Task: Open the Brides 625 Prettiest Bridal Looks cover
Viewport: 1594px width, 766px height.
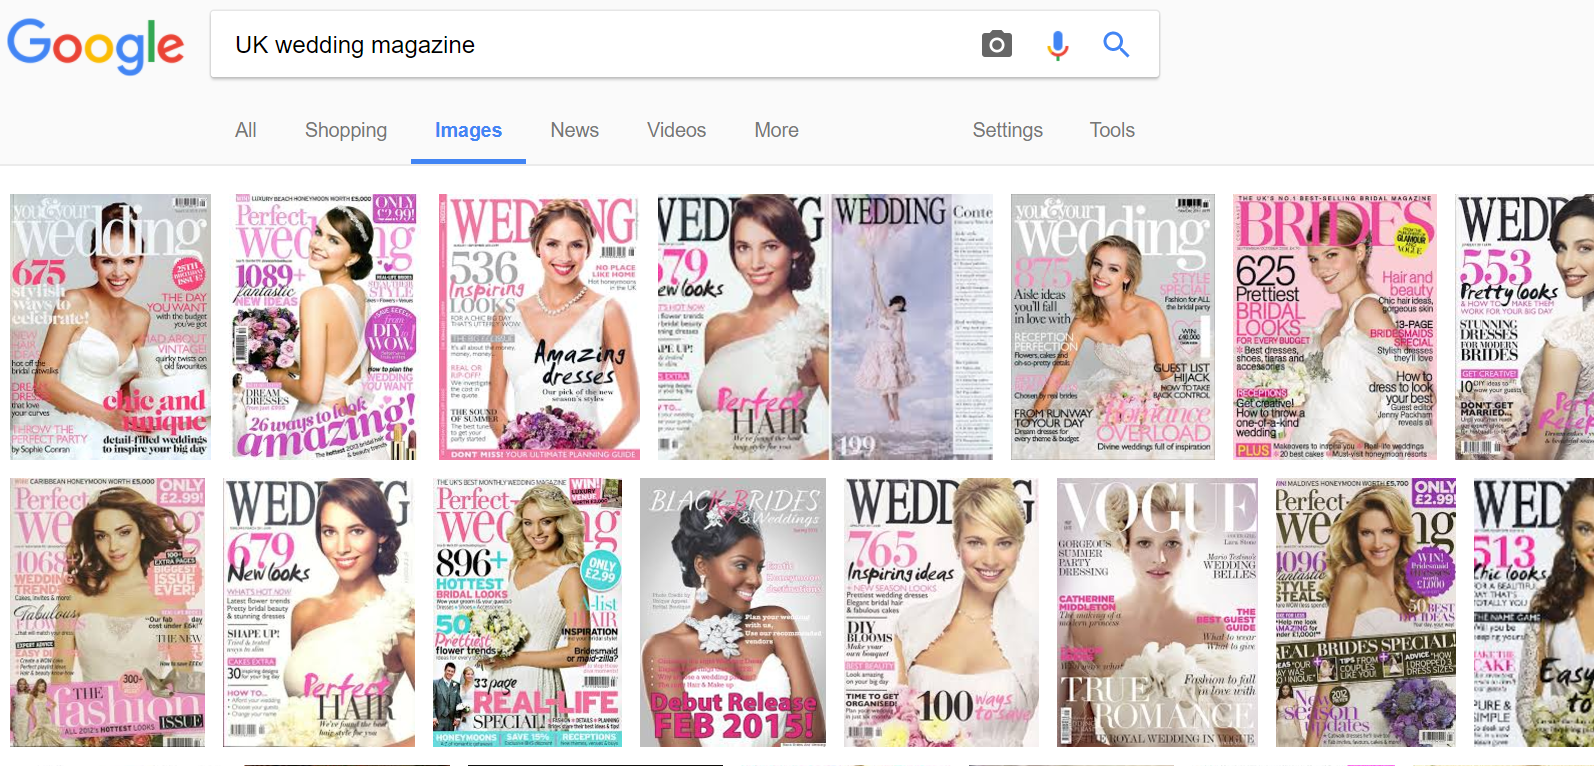Action: (1334, 327)
